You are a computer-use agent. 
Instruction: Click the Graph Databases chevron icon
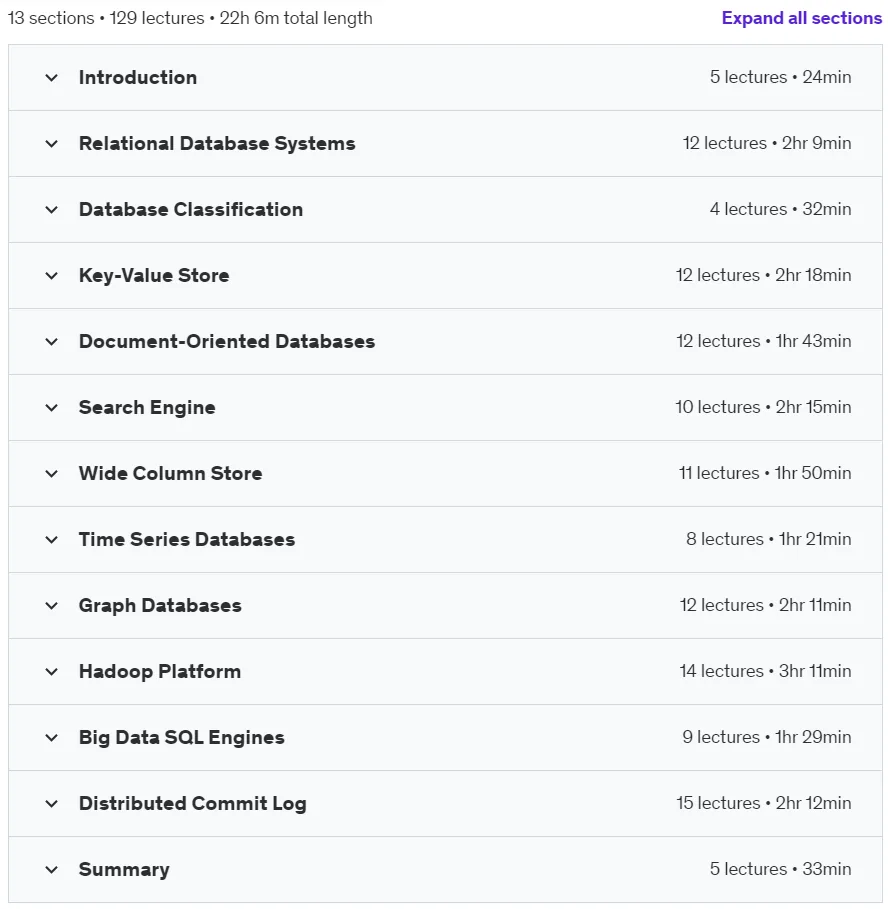[52, 606]
